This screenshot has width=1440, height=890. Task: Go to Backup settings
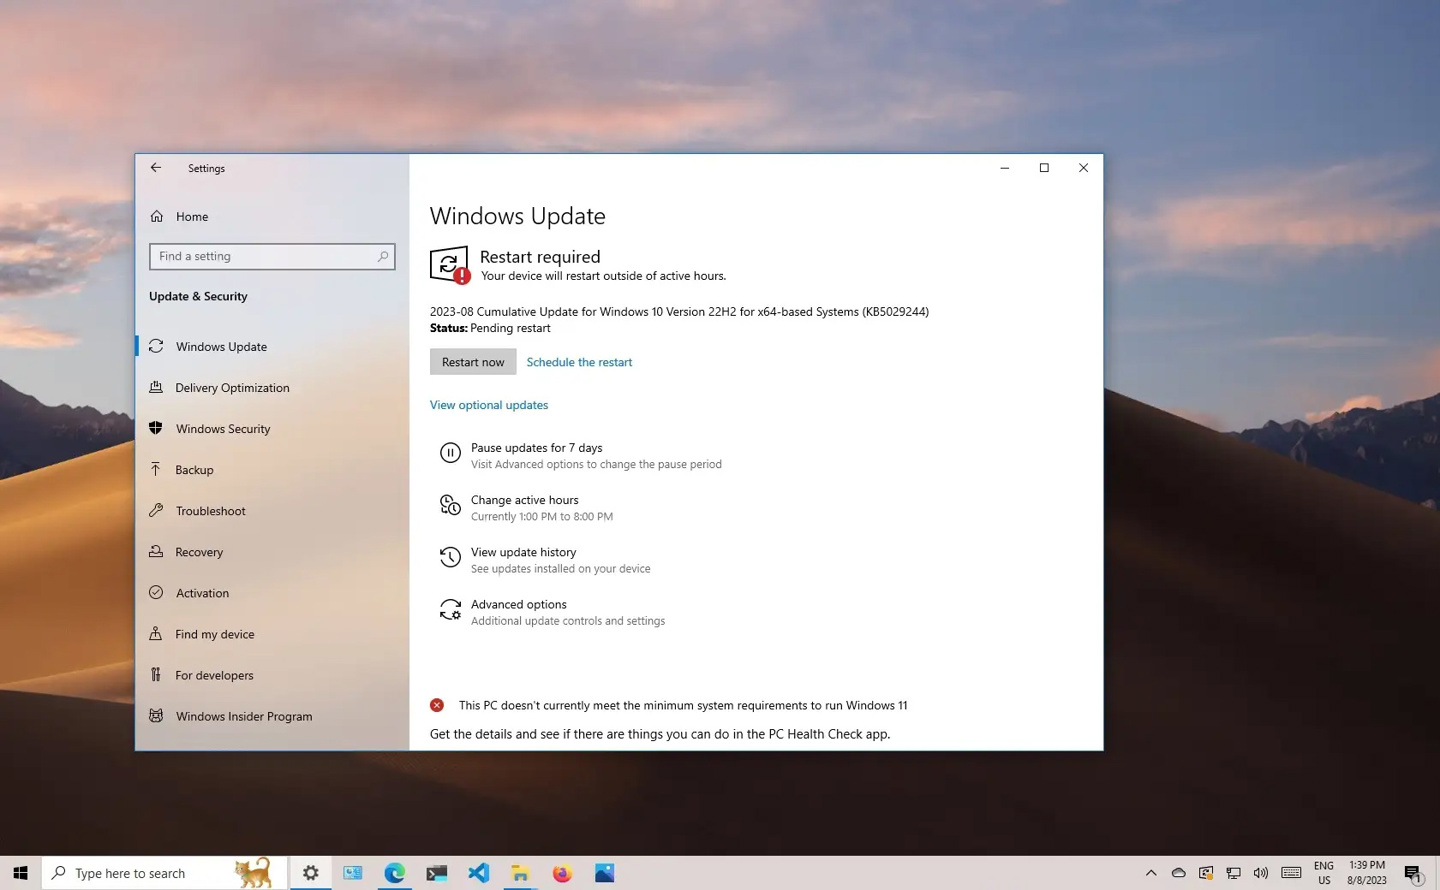pyautogui.click(x=194, y=470)
